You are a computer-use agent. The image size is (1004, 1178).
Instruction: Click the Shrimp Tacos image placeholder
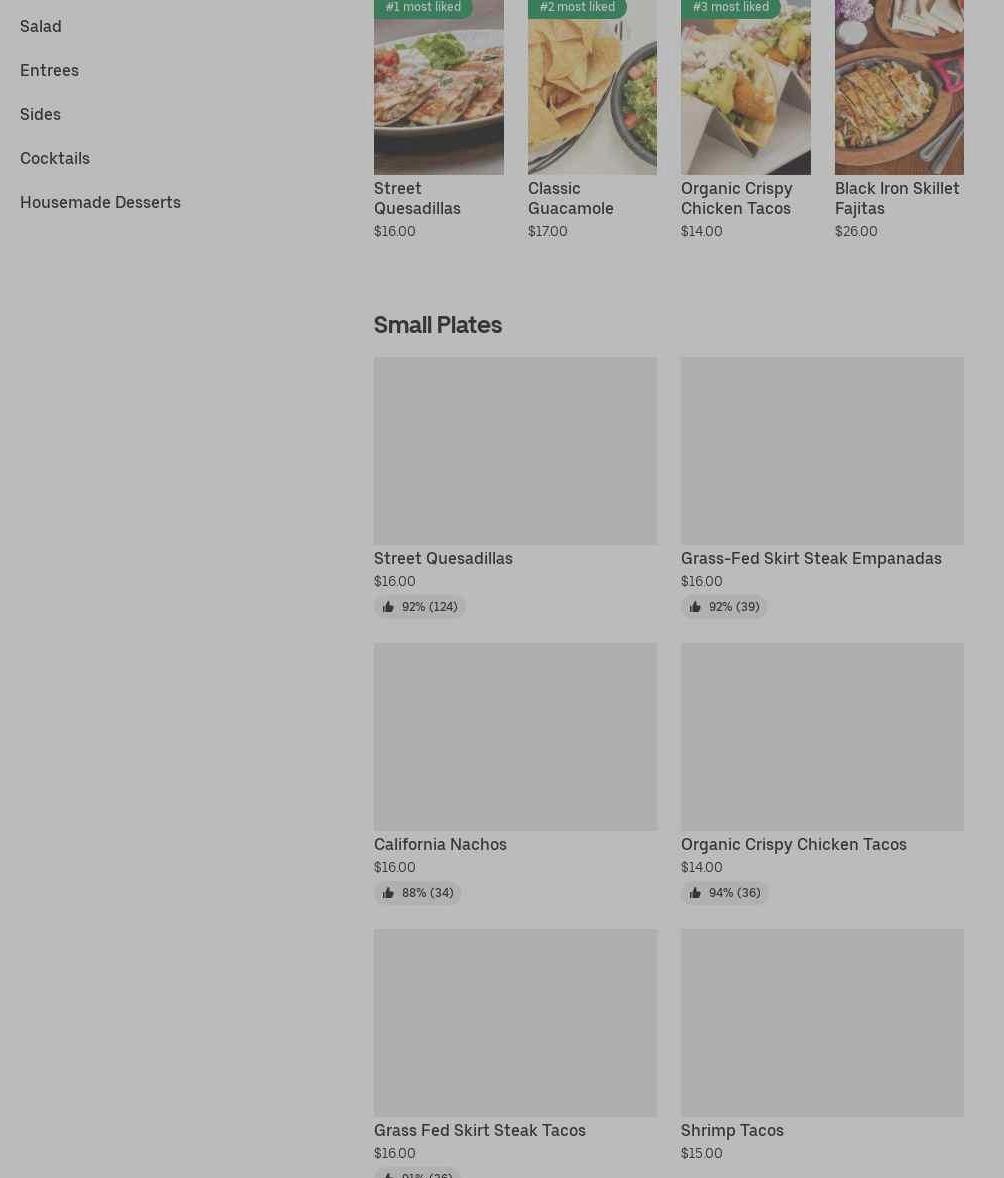coord(822,1022)
